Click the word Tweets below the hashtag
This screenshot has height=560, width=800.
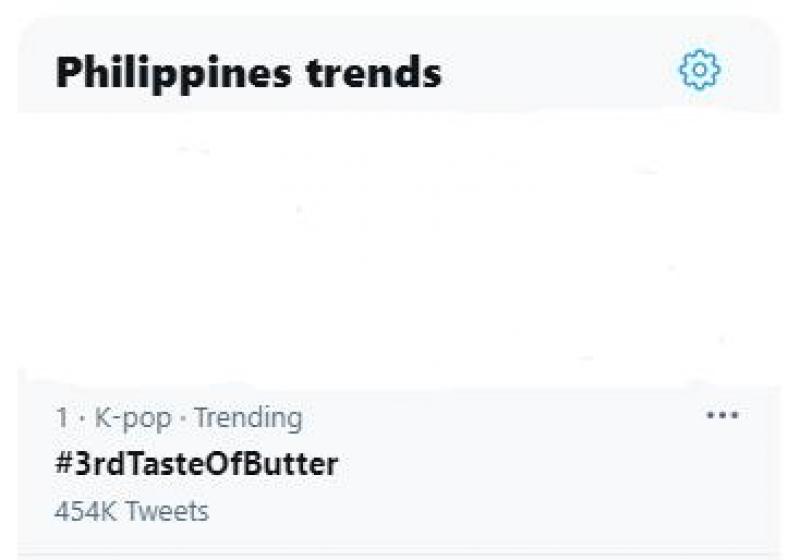pos(161,511)
